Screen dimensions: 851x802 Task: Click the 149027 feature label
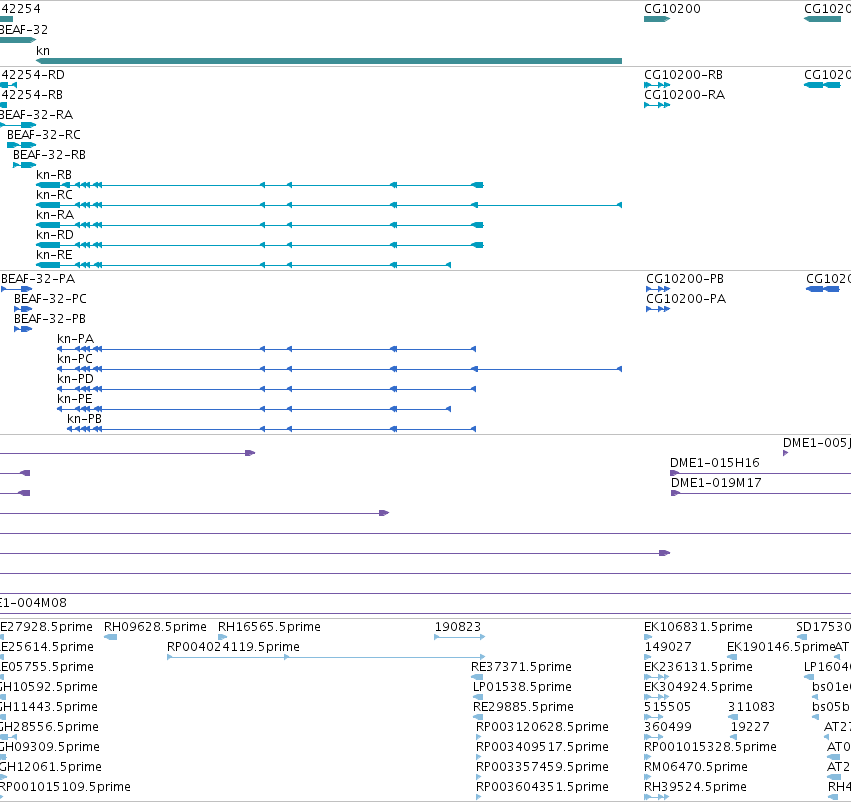[x=668, y=646]
